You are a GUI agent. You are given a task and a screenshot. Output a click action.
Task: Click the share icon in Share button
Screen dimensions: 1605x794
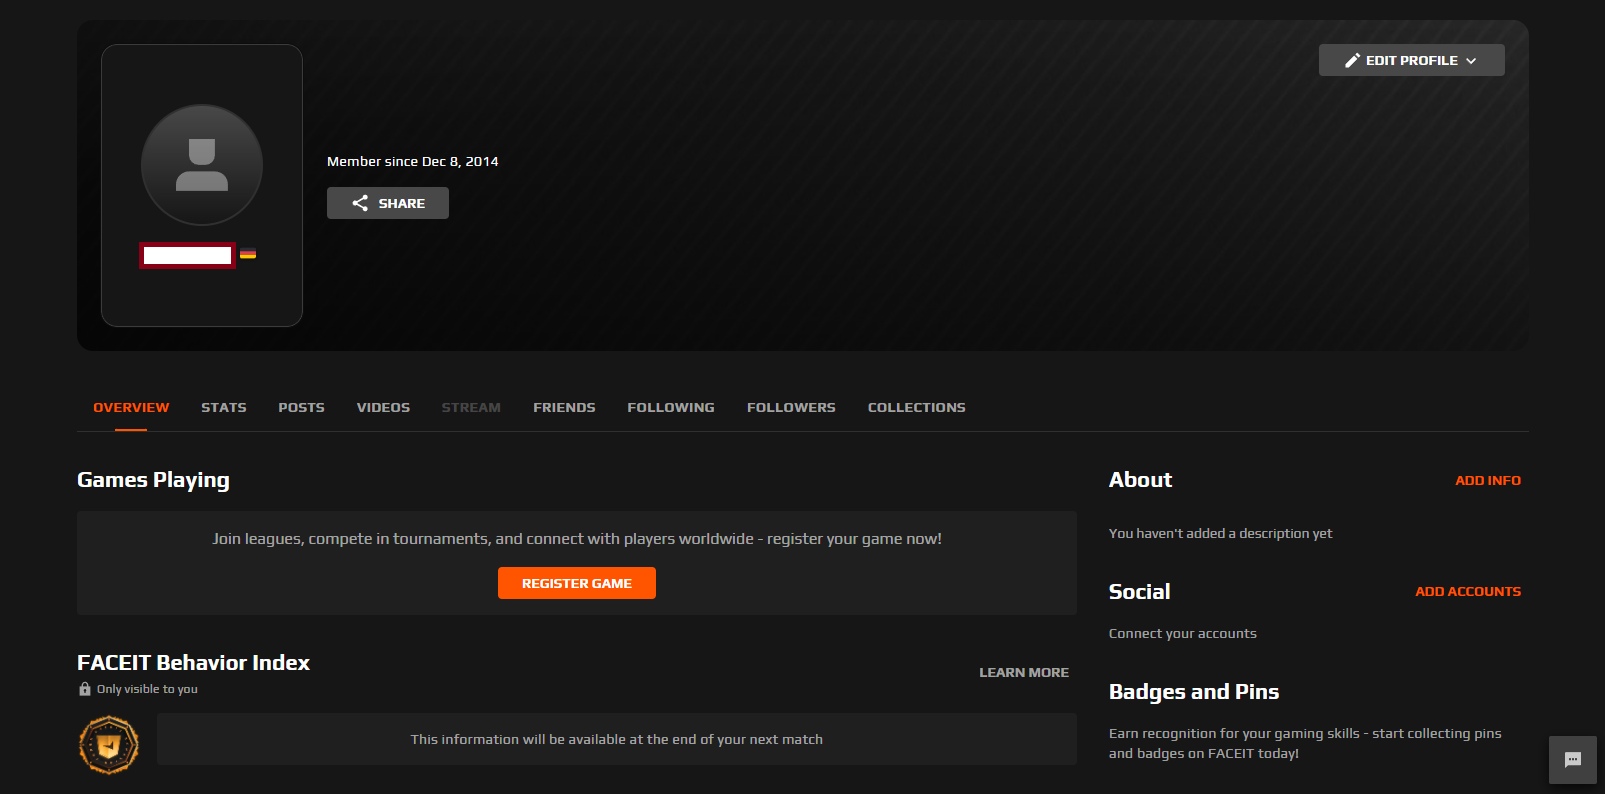[x=360, y=203]
